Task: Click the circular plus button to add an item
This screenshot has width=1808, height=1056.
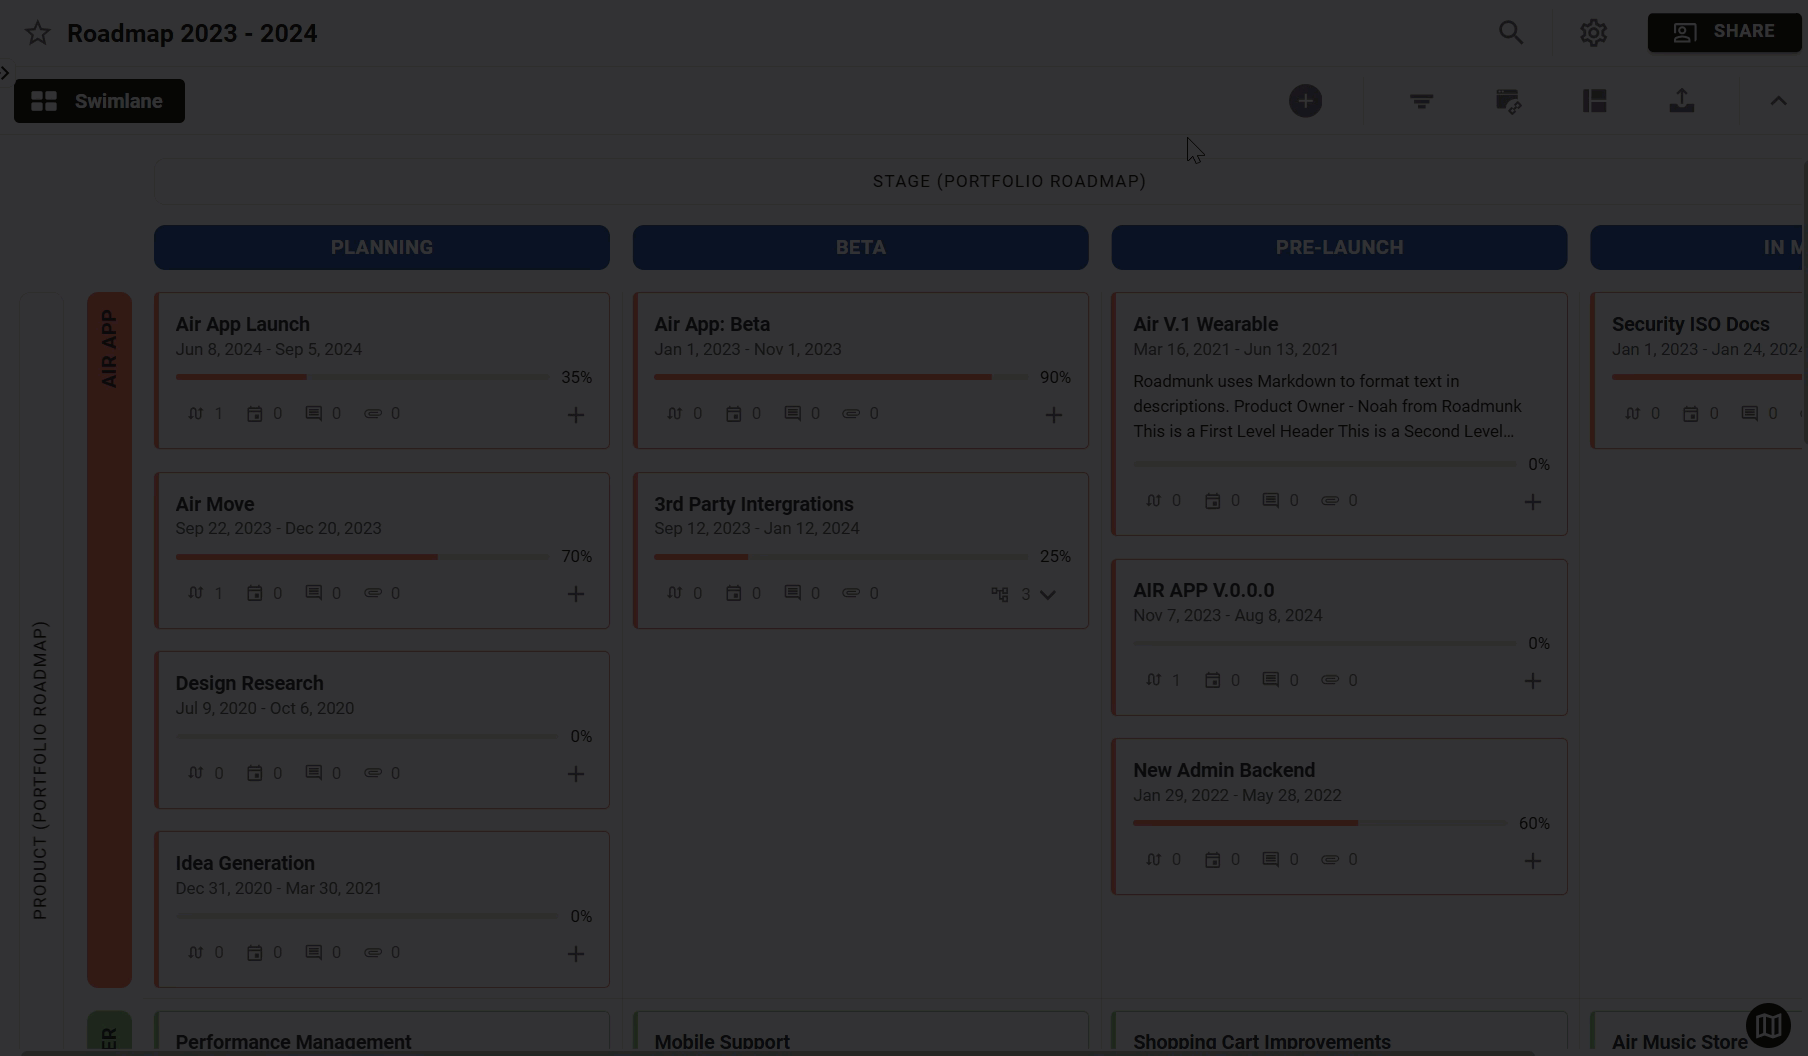Action: tap(1306, 100)
